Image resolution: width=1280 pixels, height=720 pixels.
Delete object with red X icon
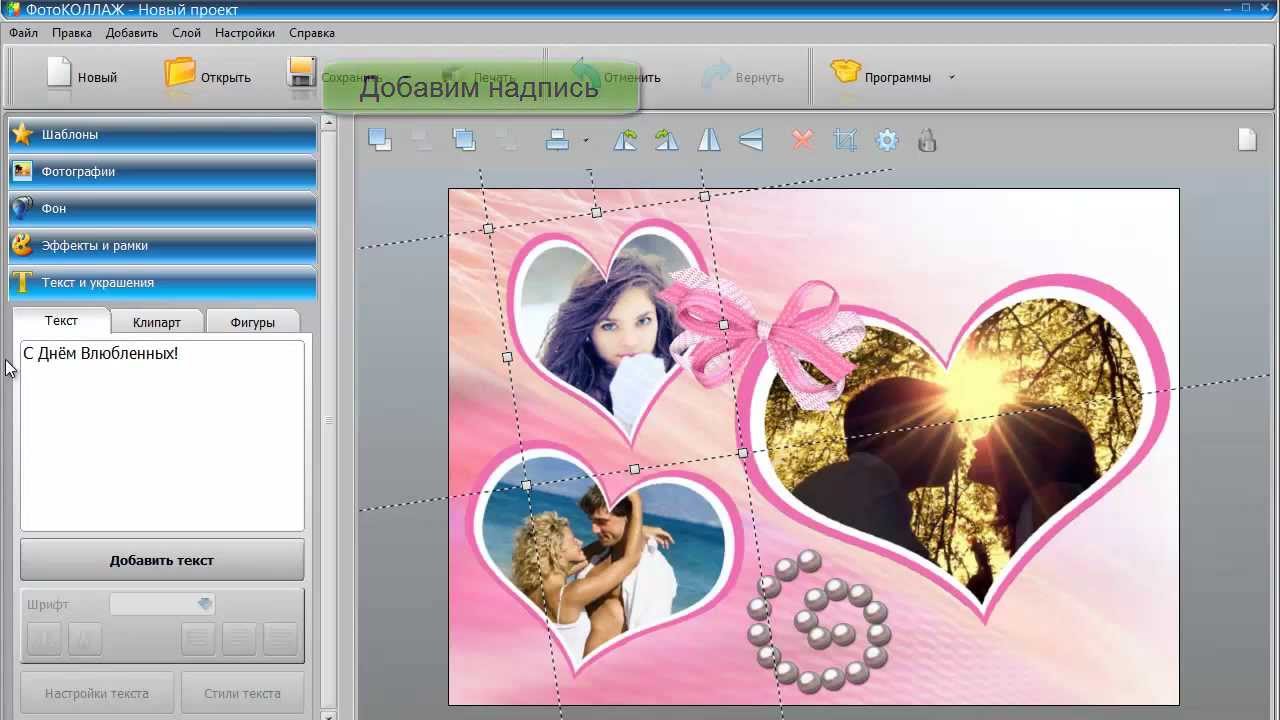802,140
